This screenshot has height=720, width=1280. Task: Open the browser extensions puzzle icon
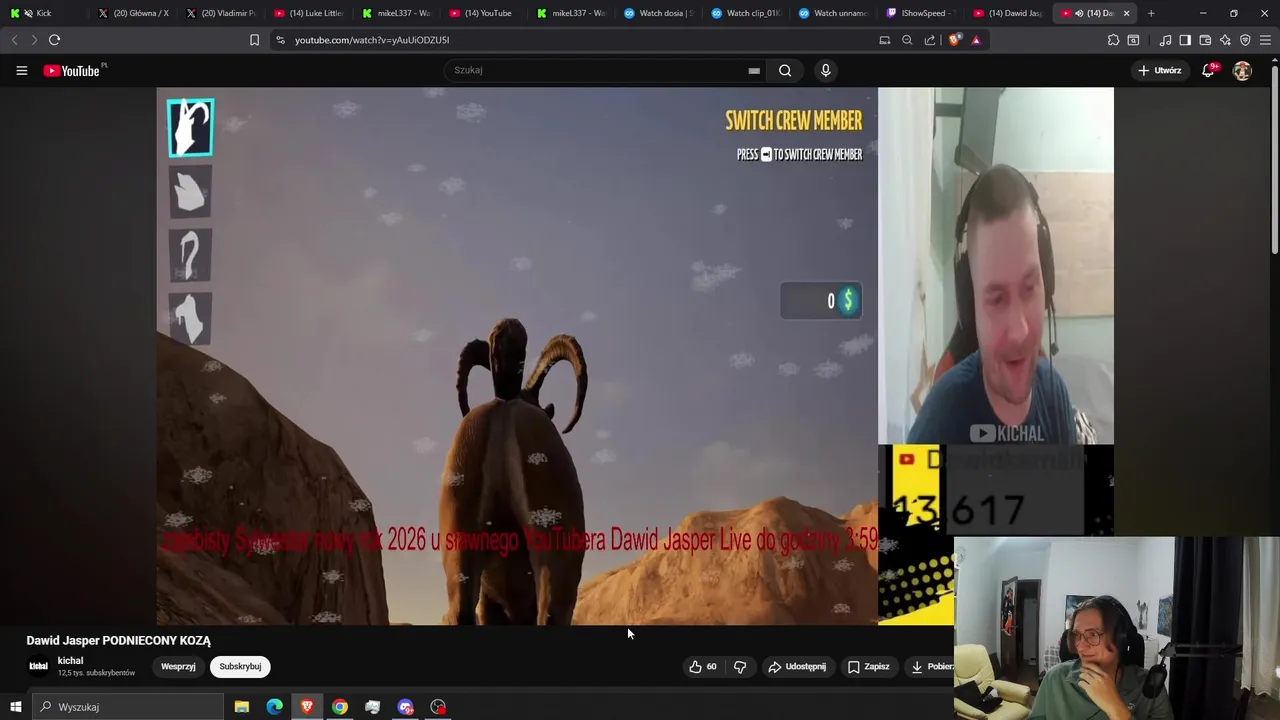click(x=1113, y=40)
